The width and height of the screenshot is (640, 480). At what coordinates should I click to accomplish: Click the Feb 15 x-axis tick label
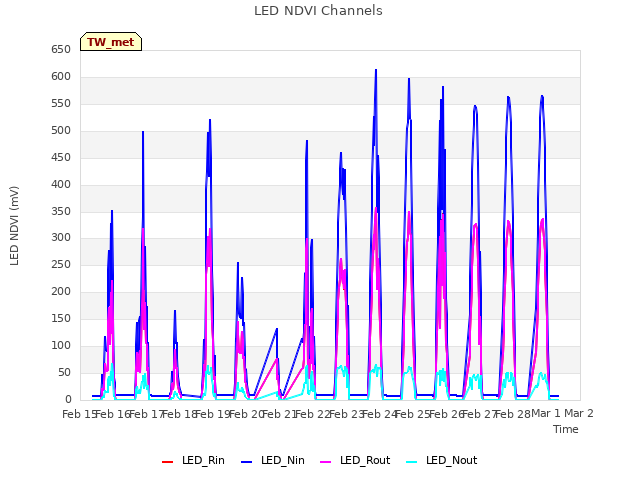tap(78, 414)
